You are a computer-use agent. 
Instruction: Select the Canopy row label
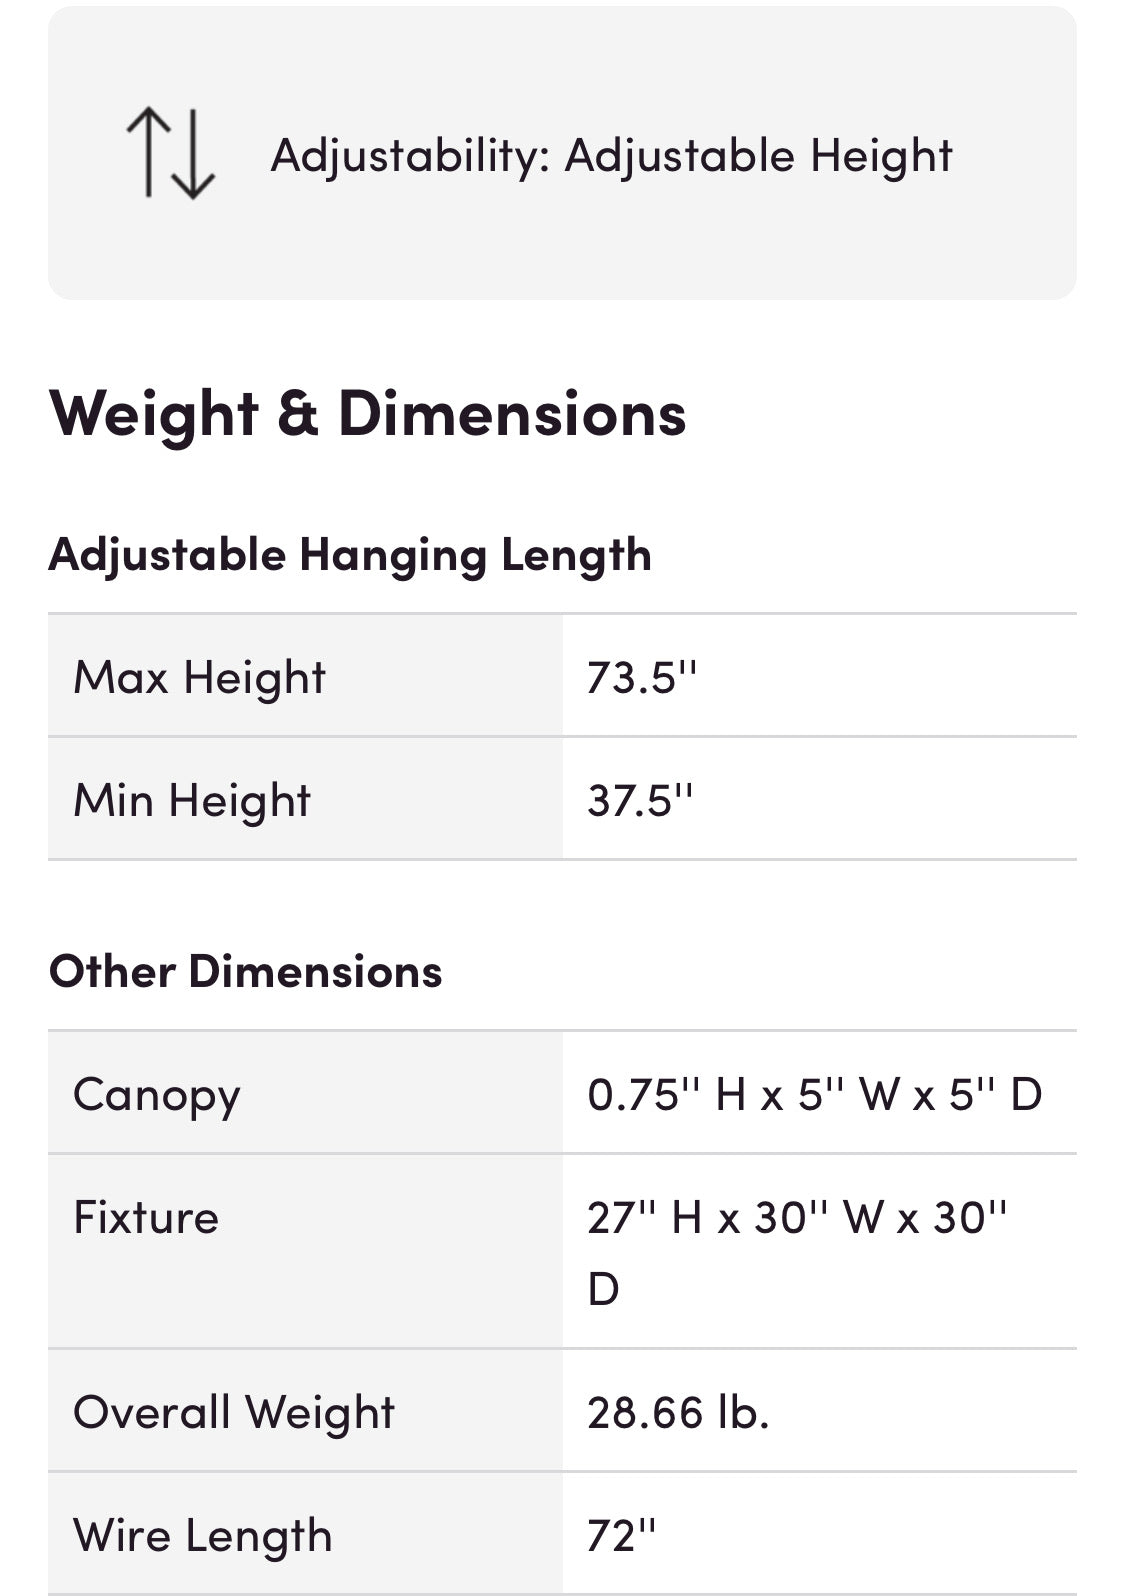[x=157, y=1095]
